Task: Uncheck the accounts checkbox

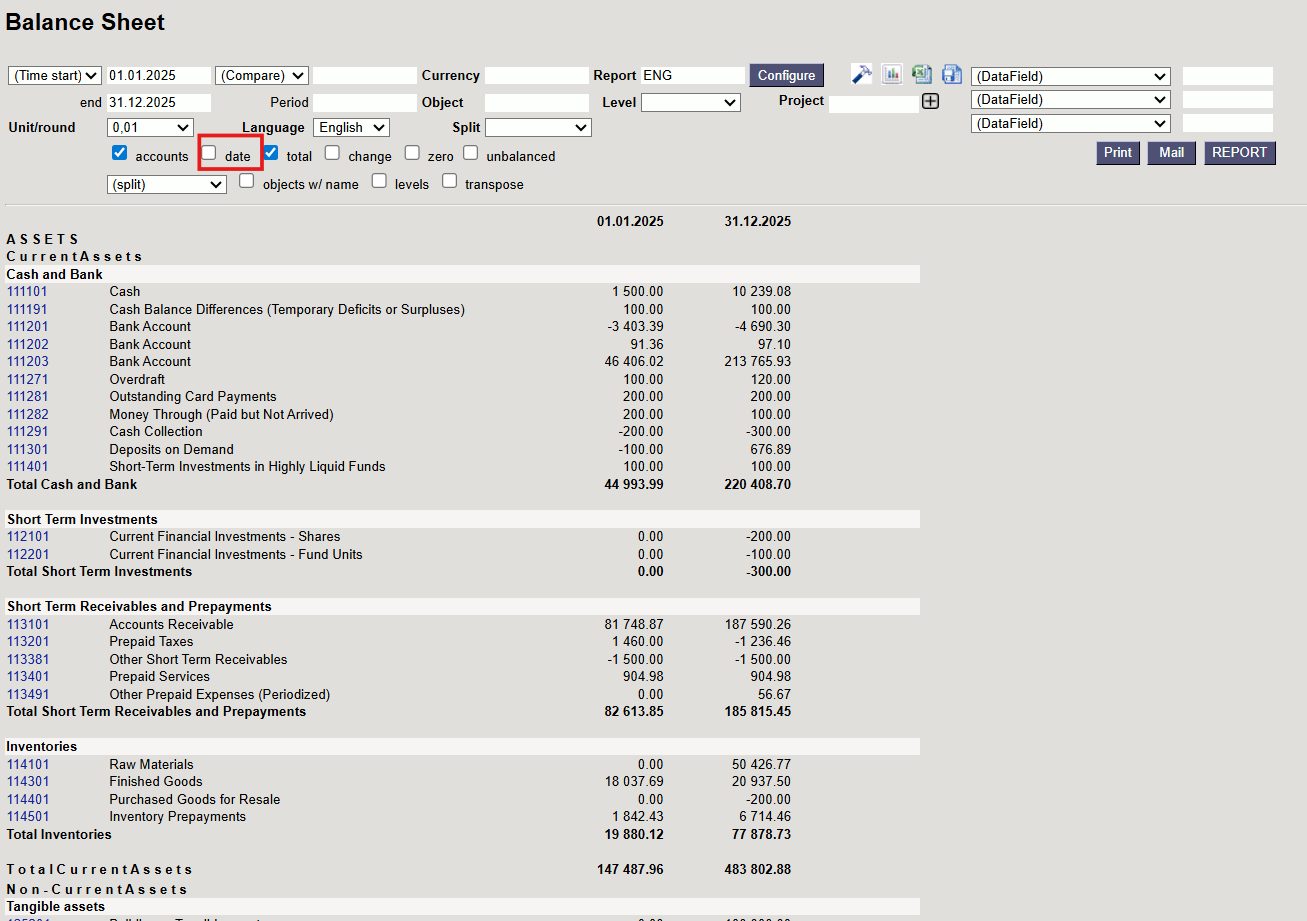Action: (120, 153)
